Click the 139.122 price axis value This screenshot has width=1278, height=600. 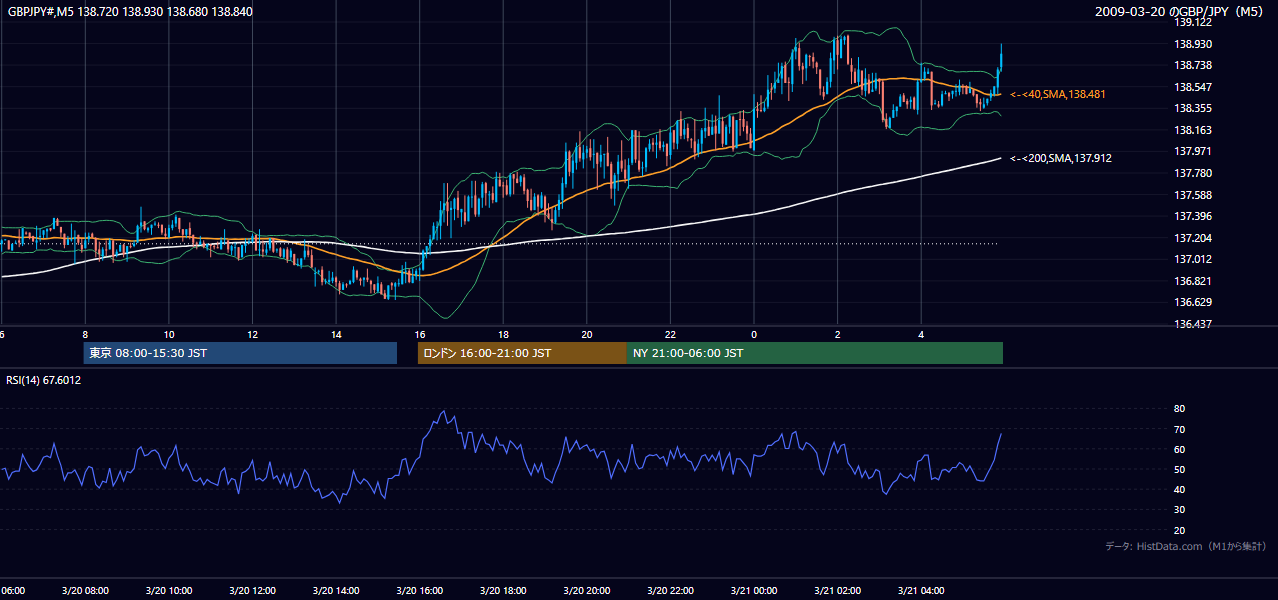point(1193,22)
